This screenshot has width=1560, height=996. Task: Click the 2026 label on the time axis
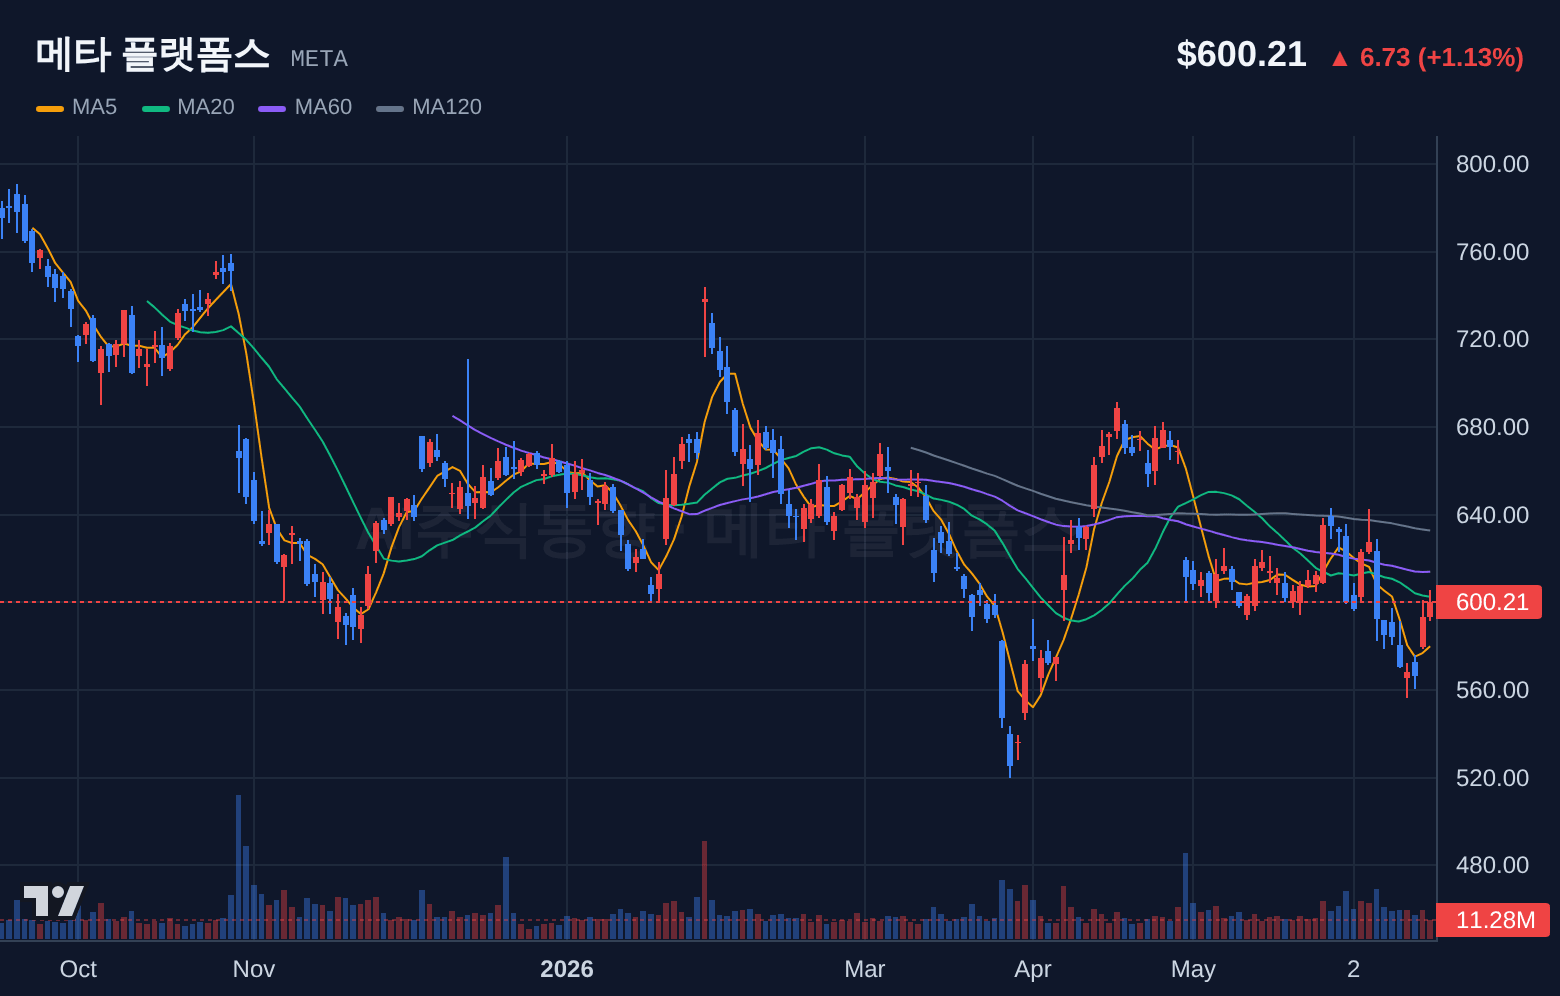[x=567, y=969]
